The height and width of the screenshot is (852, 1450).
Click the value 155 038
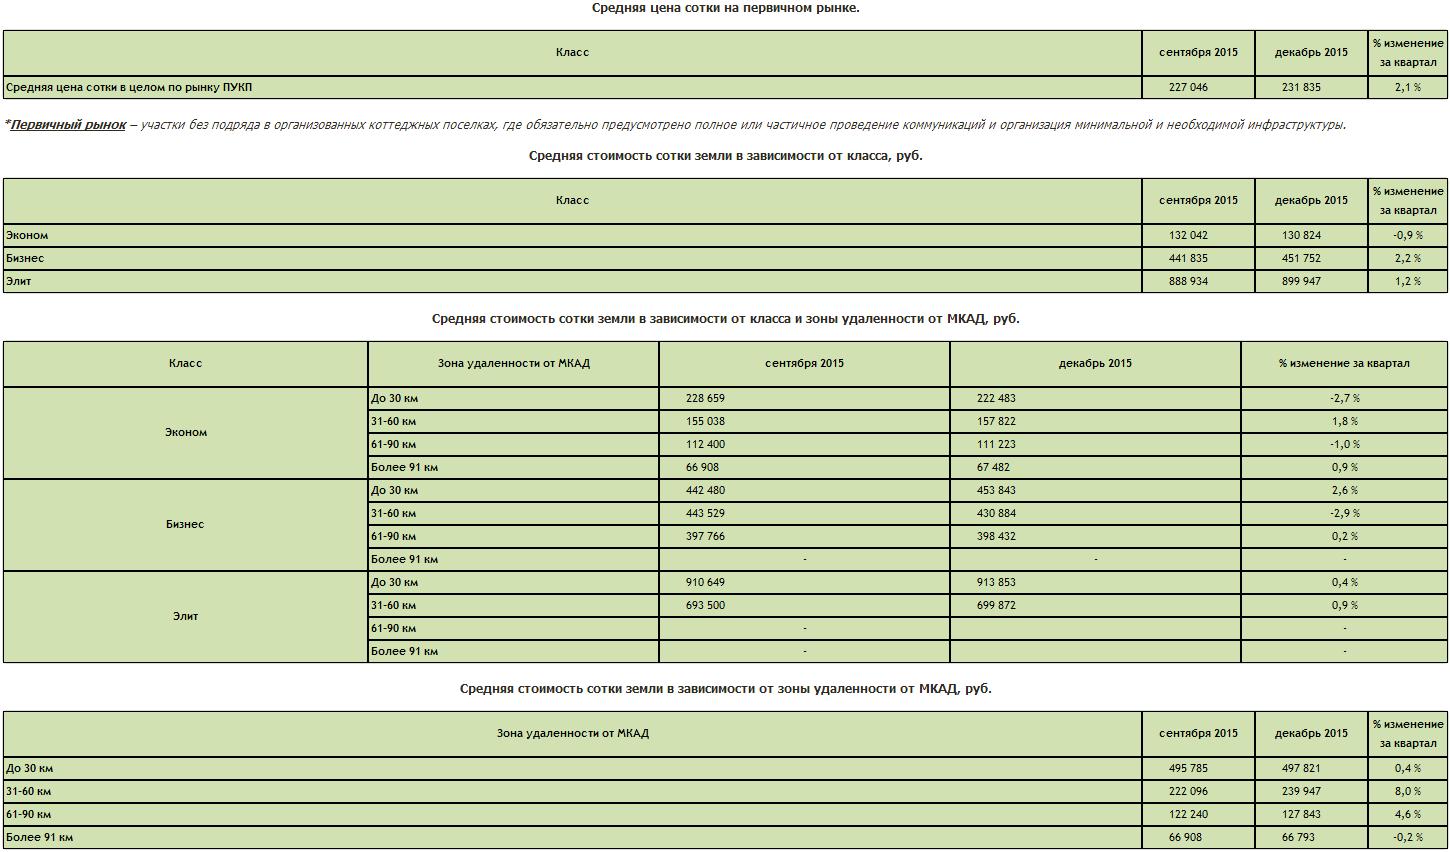[705, 421]
